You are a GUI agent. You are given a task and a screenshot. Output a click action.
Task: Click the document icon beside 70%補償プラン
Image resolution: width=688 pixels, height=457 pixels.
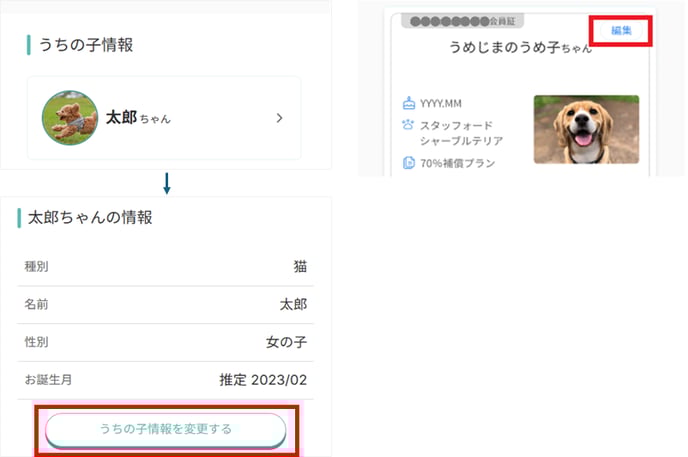coord(408,163)
